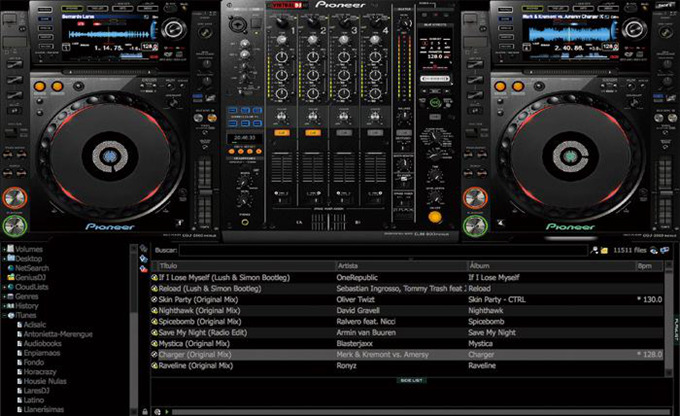
Task: Sort tracks by the Título column header
Action: pyautogui.click(x=245, y=266)
